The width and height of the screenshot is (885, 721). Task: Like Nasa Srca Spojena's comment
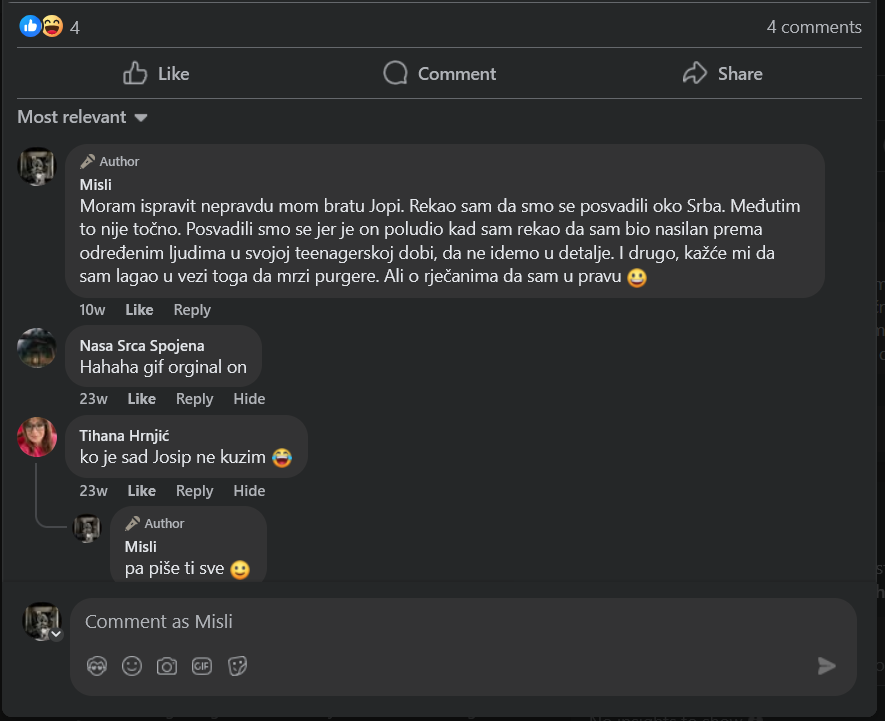[x=141, y=399]
